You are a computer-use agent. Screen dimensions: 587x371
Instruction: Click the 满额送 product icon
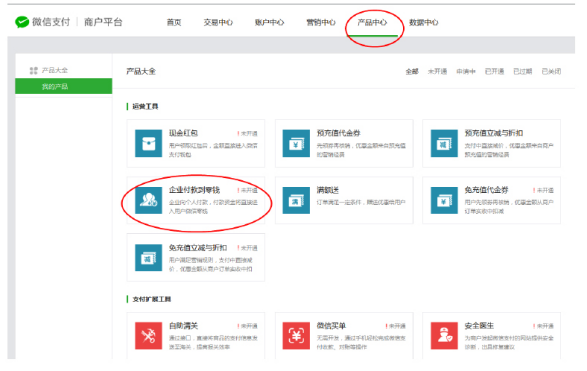(x=296, y=200)
